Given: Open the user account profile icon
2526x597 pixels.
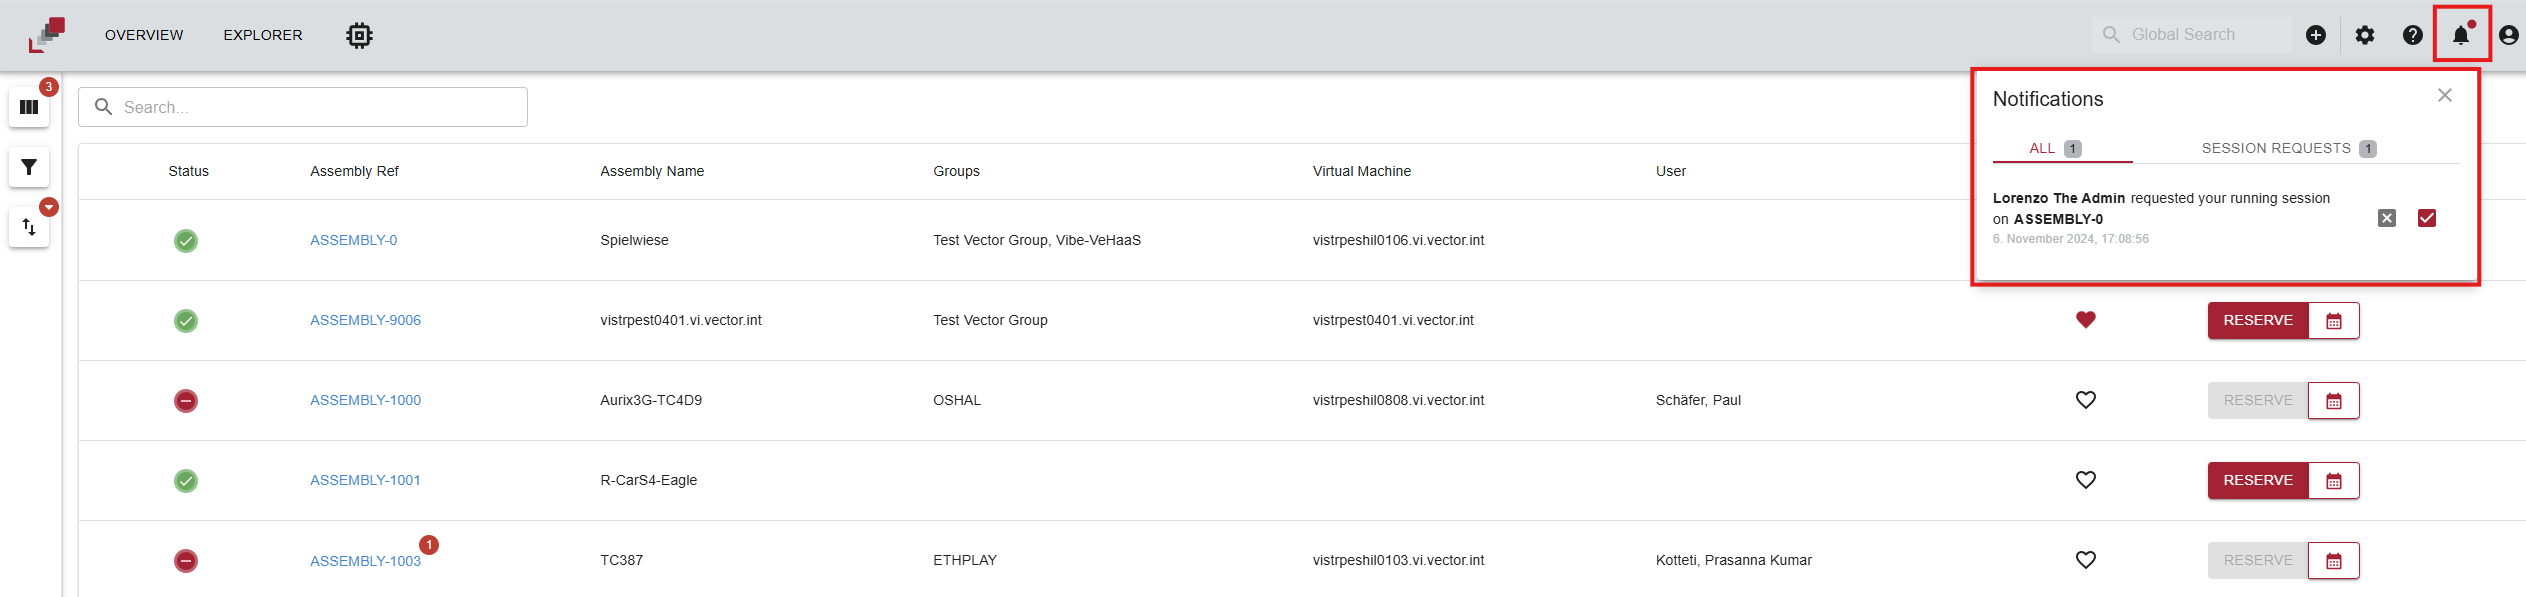Looking at the screenshot, I should point(2509,35).
